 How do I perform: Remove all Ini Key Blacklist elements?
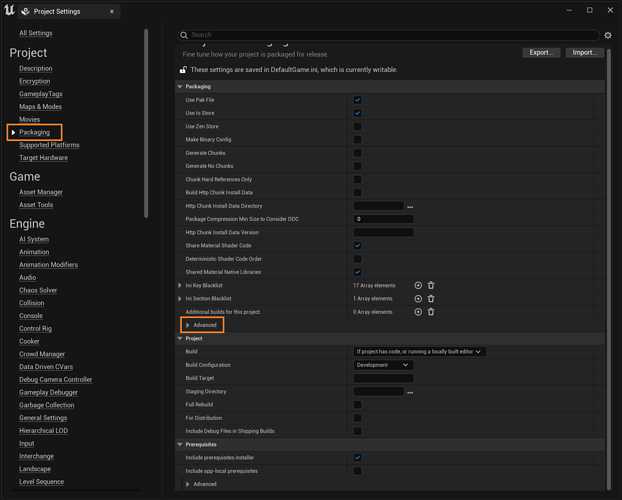pyautogui.click(x=431, y=285)
